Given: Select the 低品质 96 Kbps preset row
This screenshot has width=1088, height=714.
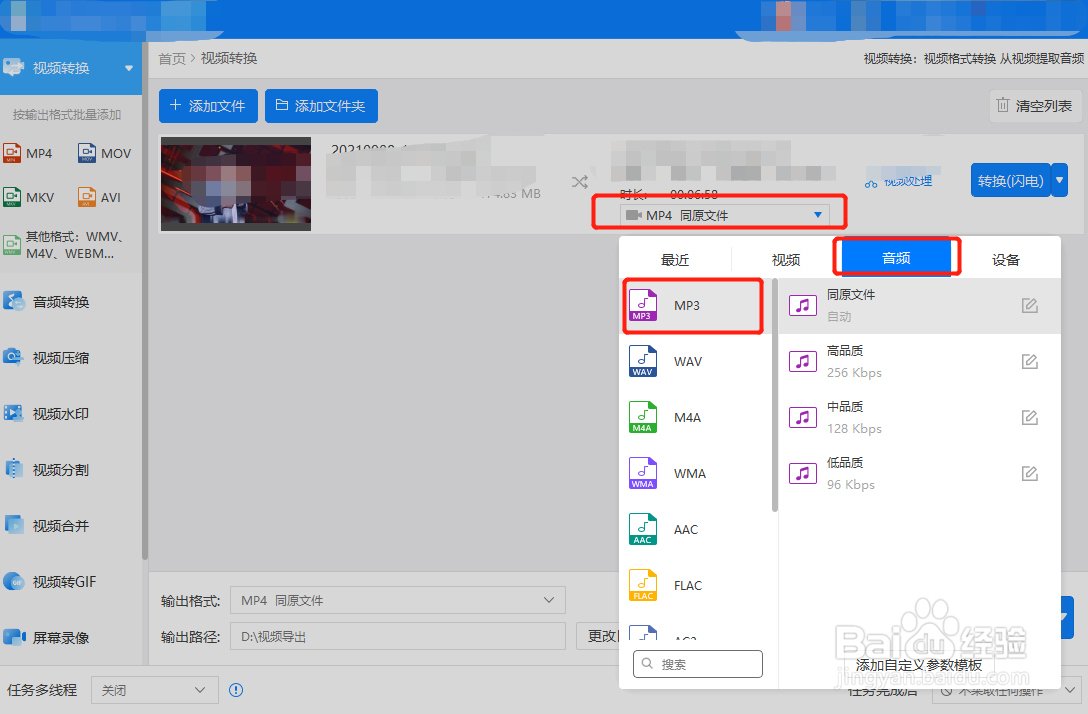Looking at the screenshot, I should coord(919,473).
